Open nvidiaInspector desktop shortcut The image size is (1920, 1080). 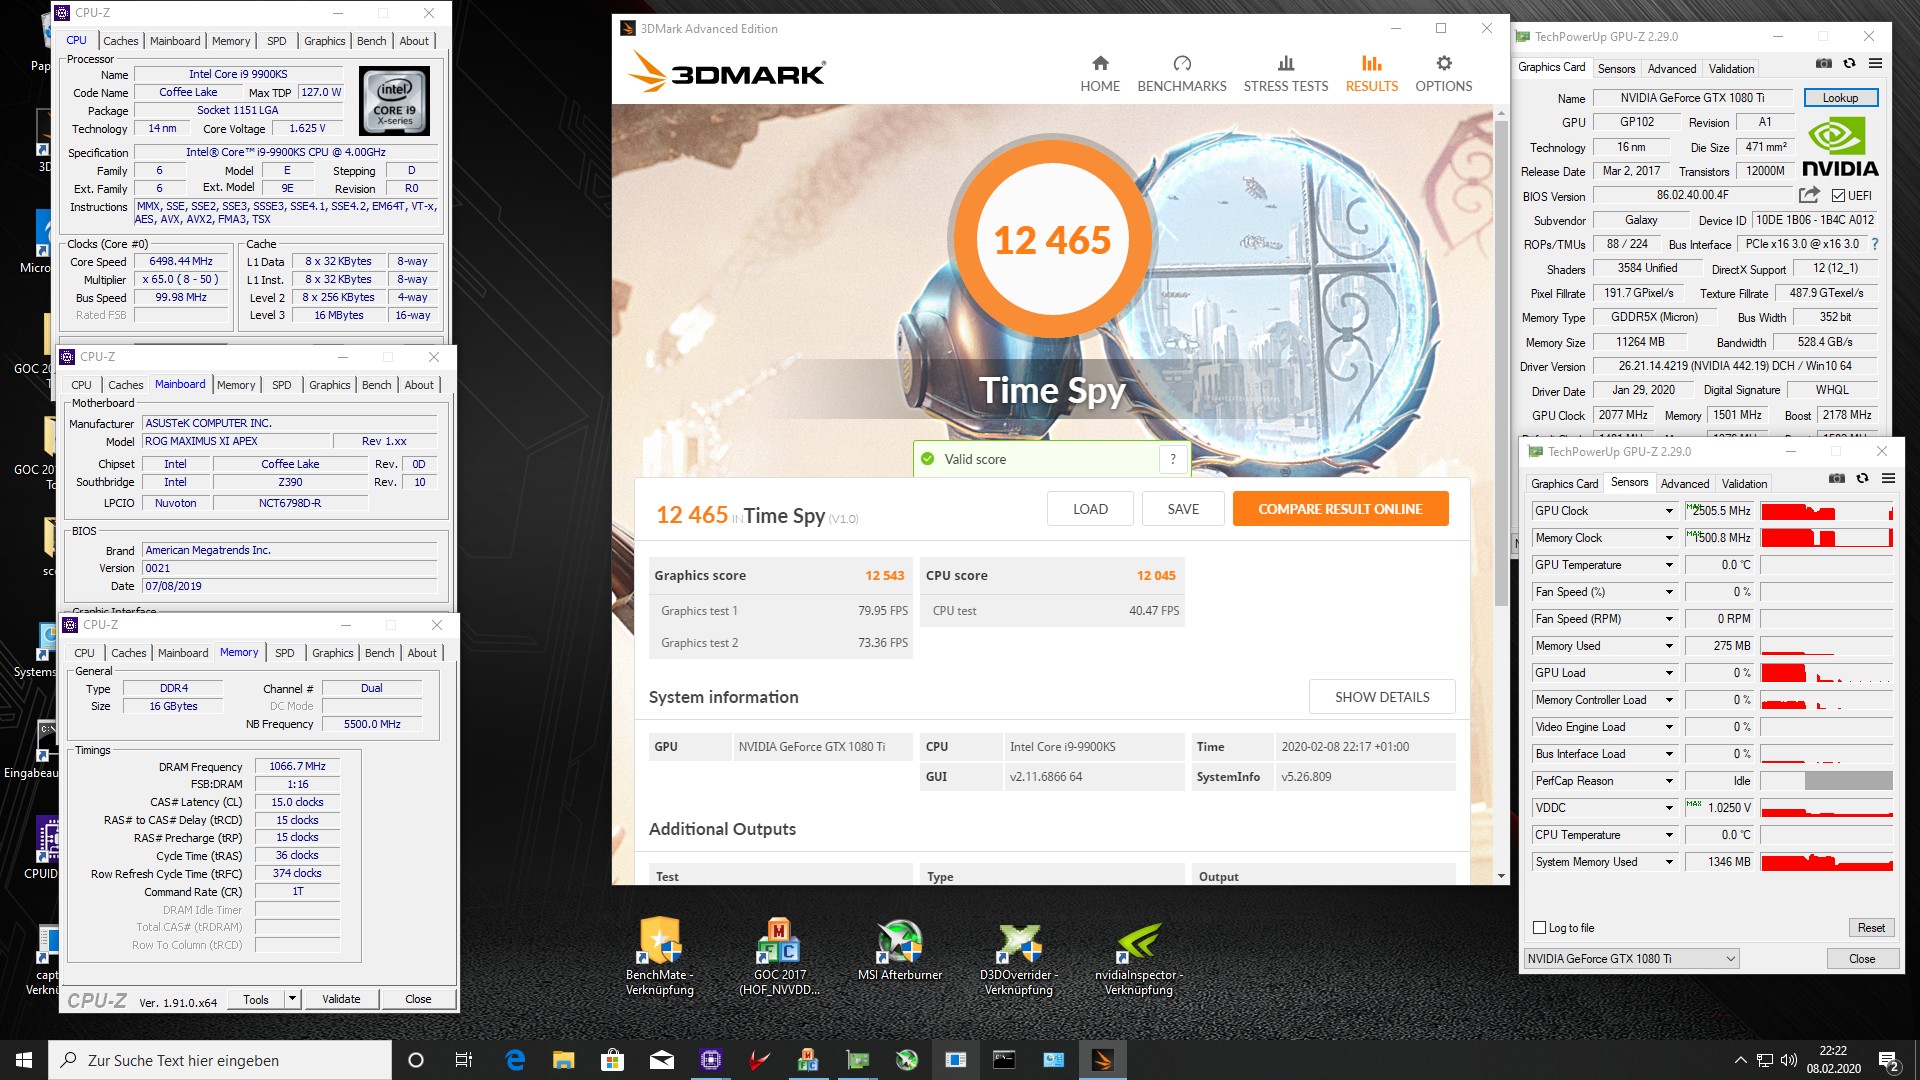click(x=1139, y=957)
